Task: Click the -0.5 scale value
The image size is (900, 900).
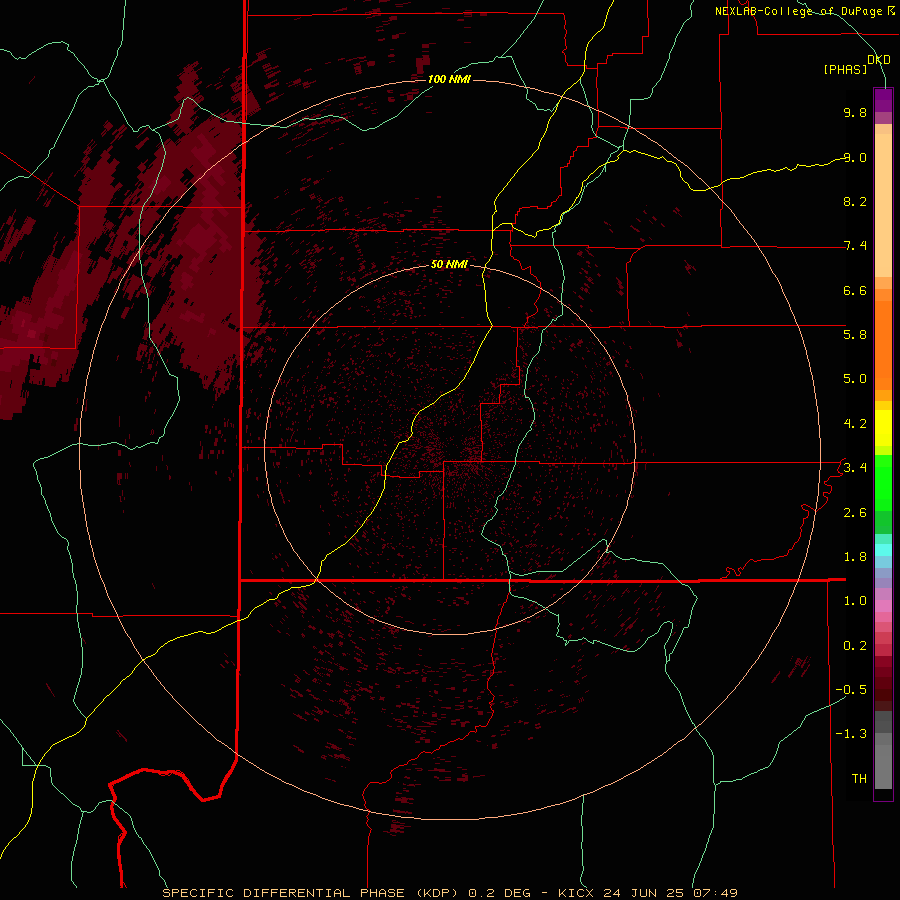Action: coord(851,690)
